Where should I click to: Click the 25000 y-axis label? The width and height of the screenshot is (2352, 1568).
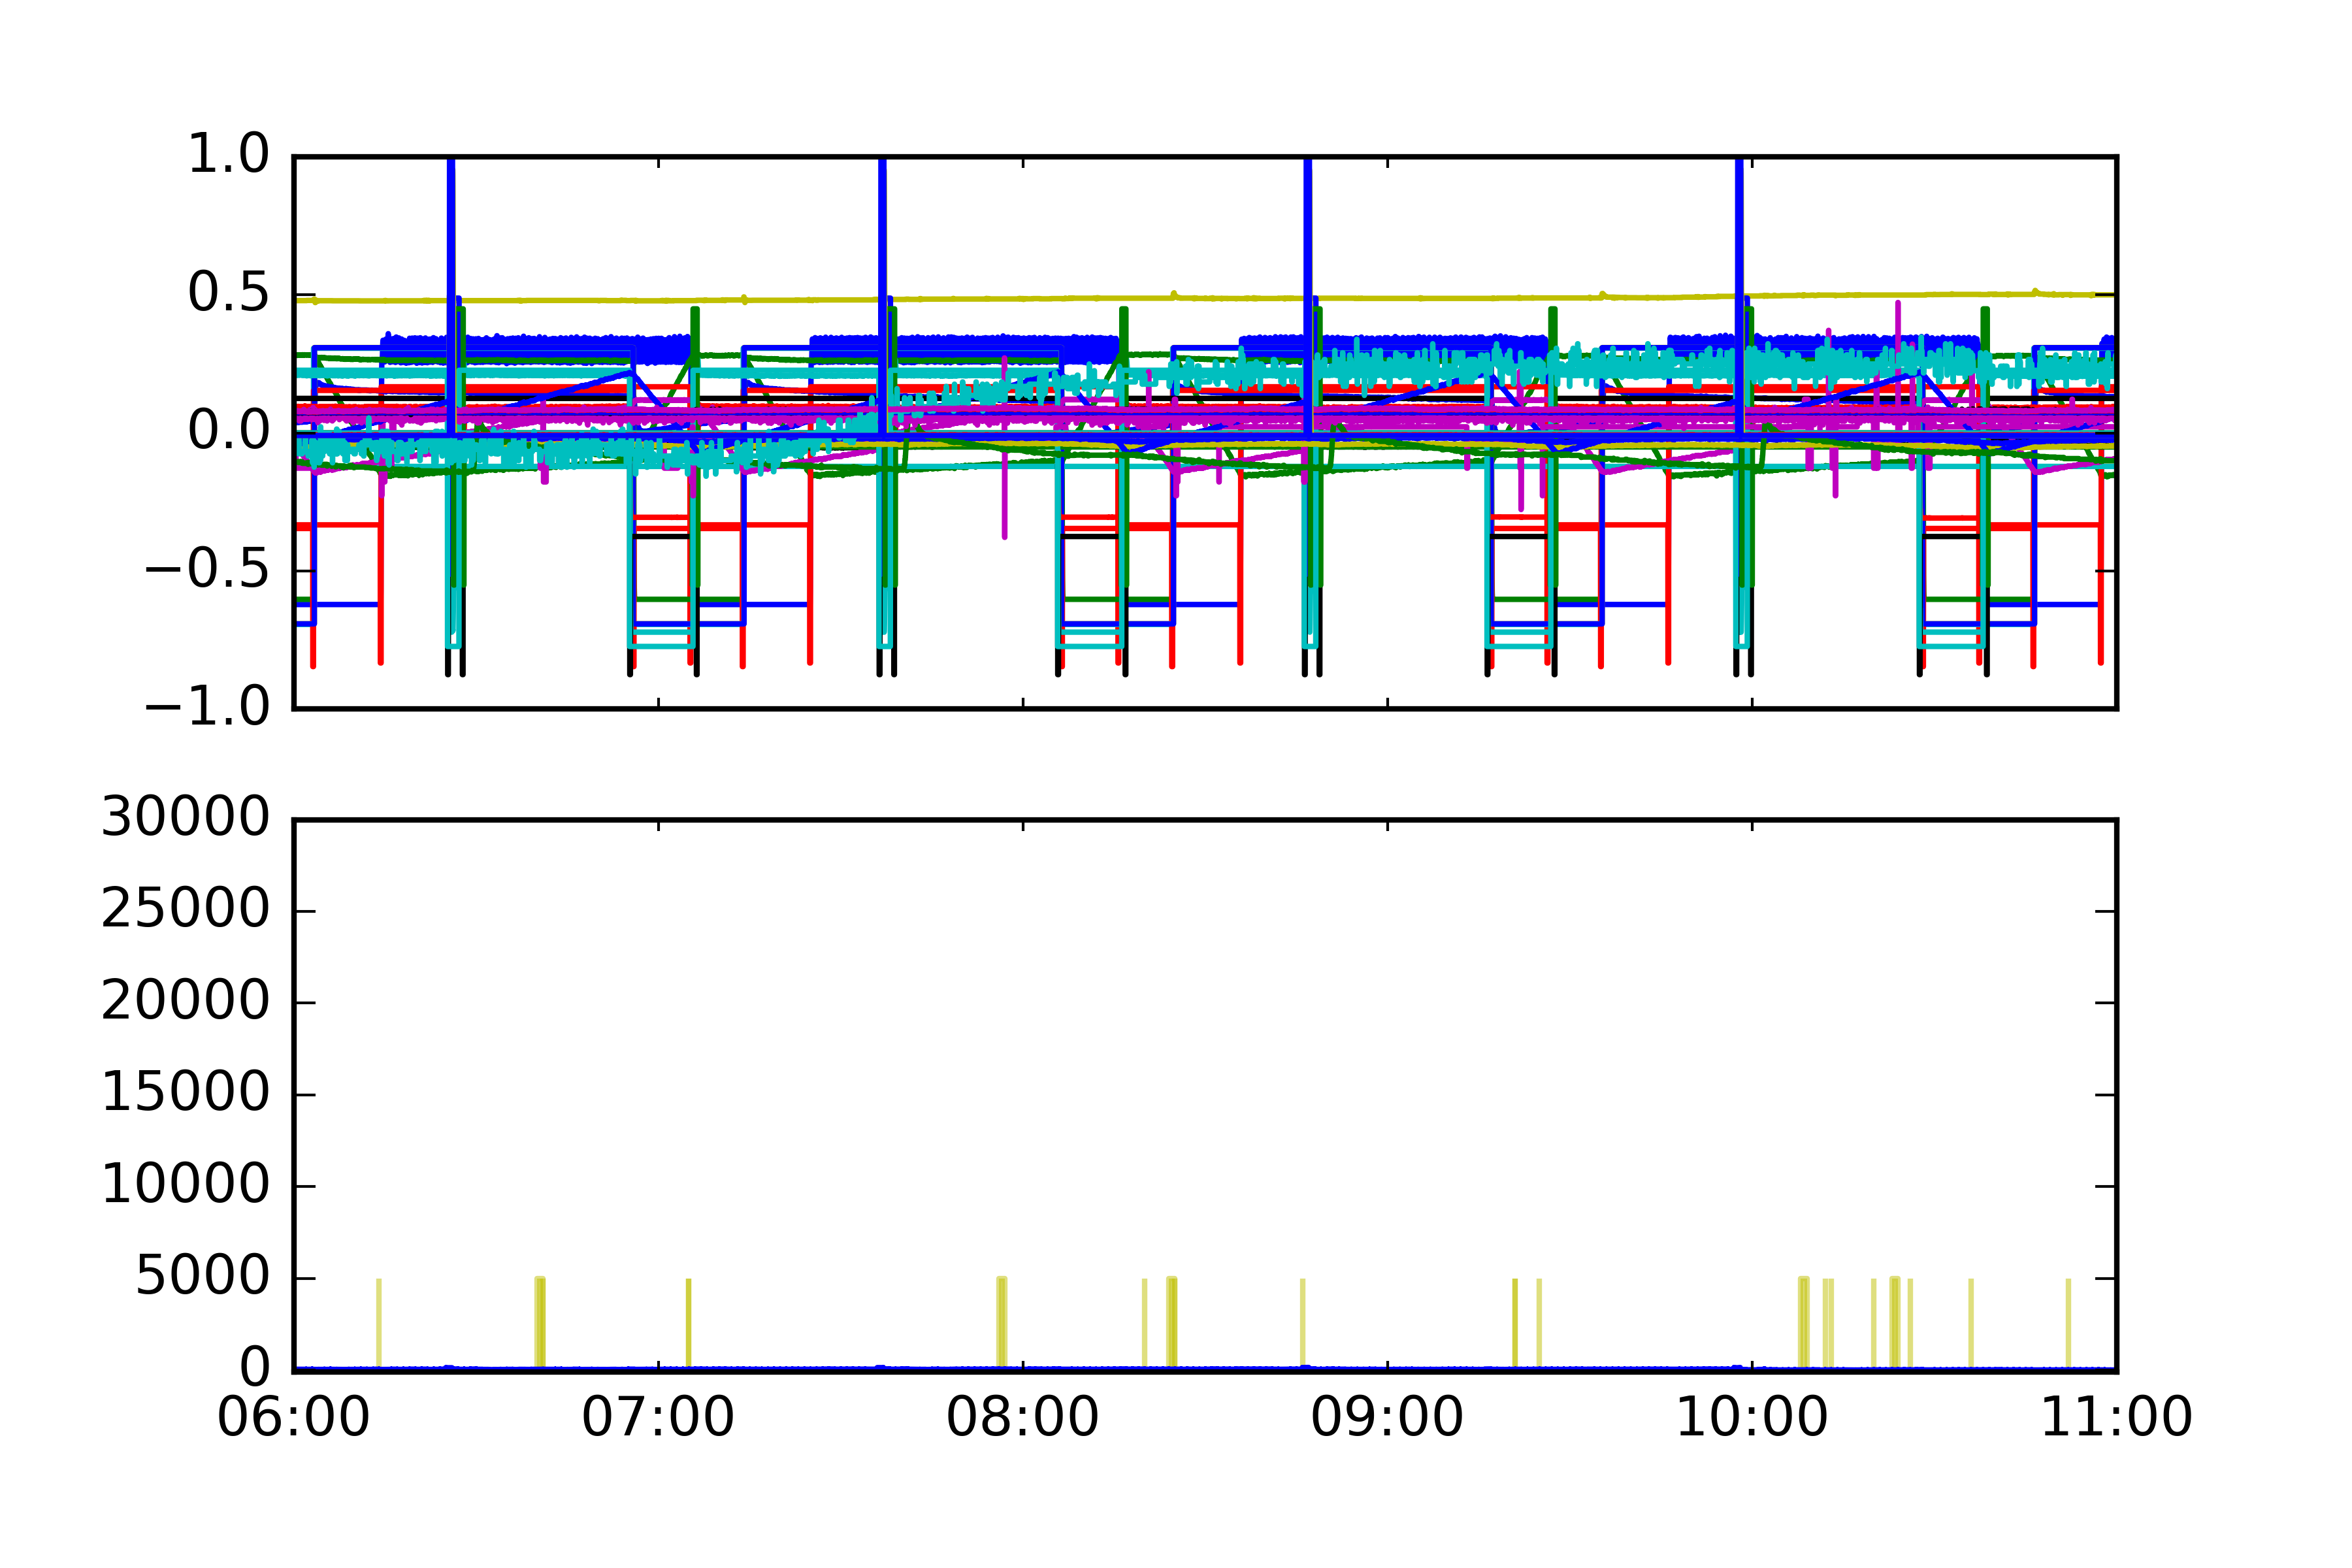pos(186,910)
